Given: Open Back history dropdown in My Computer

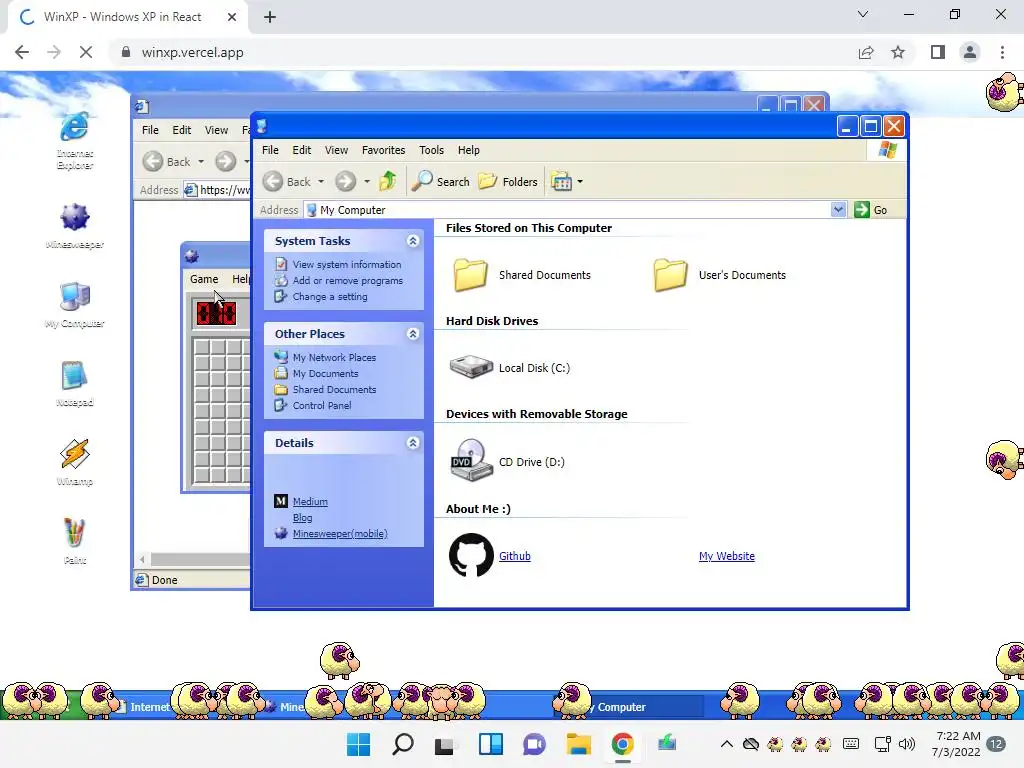Looking at the screenshot, I should click(321, 182).
